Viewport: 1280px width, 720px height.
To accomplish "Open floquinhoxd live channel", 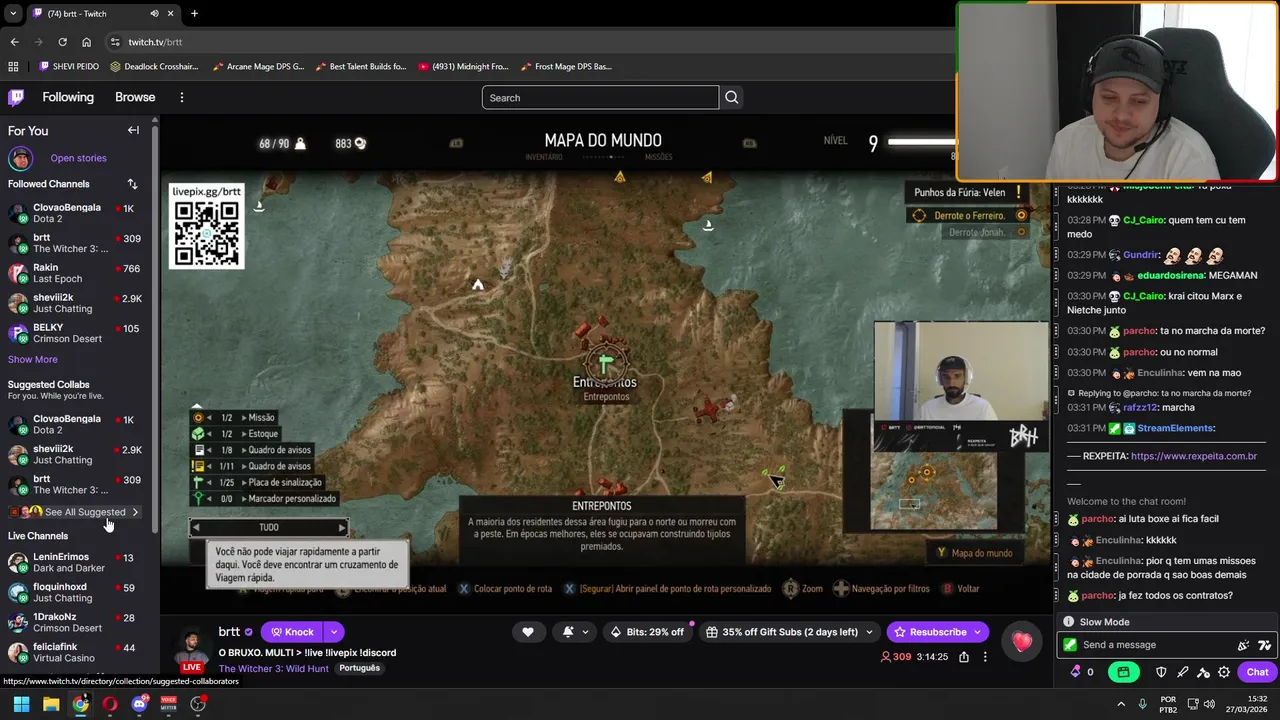I will (x=75, y=592).
